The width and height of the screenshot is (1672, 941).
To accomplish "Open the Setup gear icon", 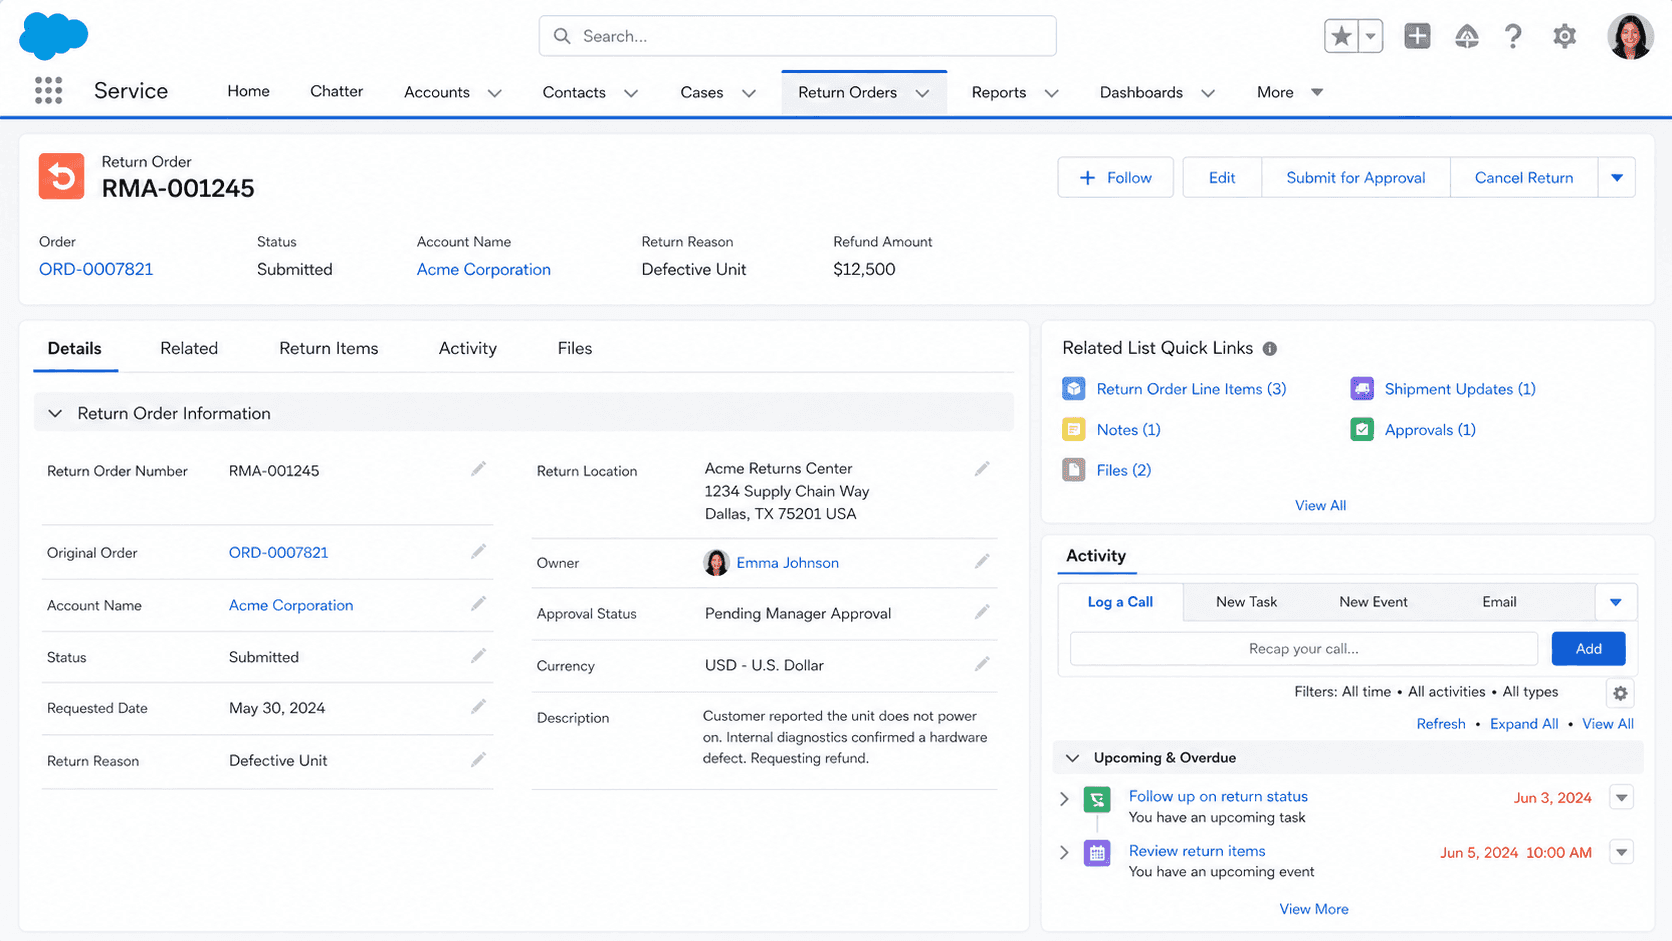I will point(1564,36).
